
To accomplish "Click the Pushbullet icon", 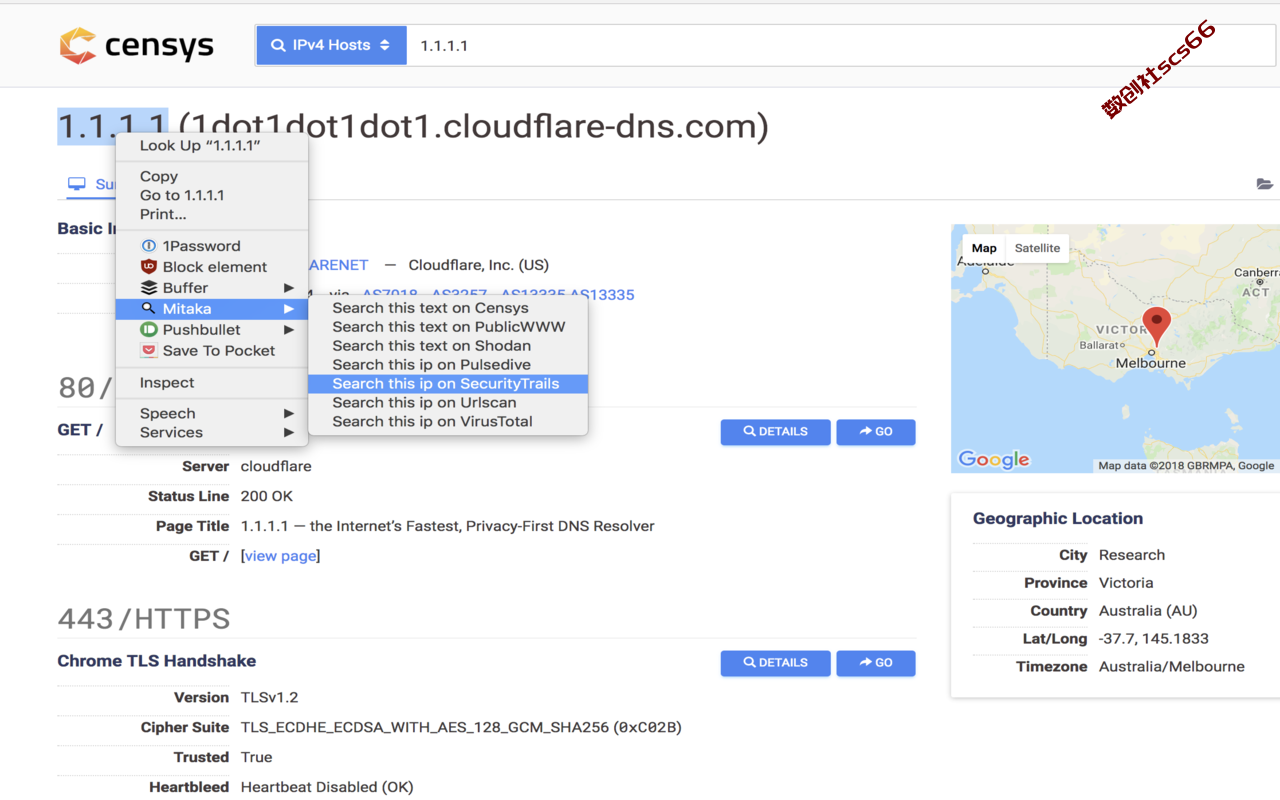I will pyautogui.click(x=149, y=330).
